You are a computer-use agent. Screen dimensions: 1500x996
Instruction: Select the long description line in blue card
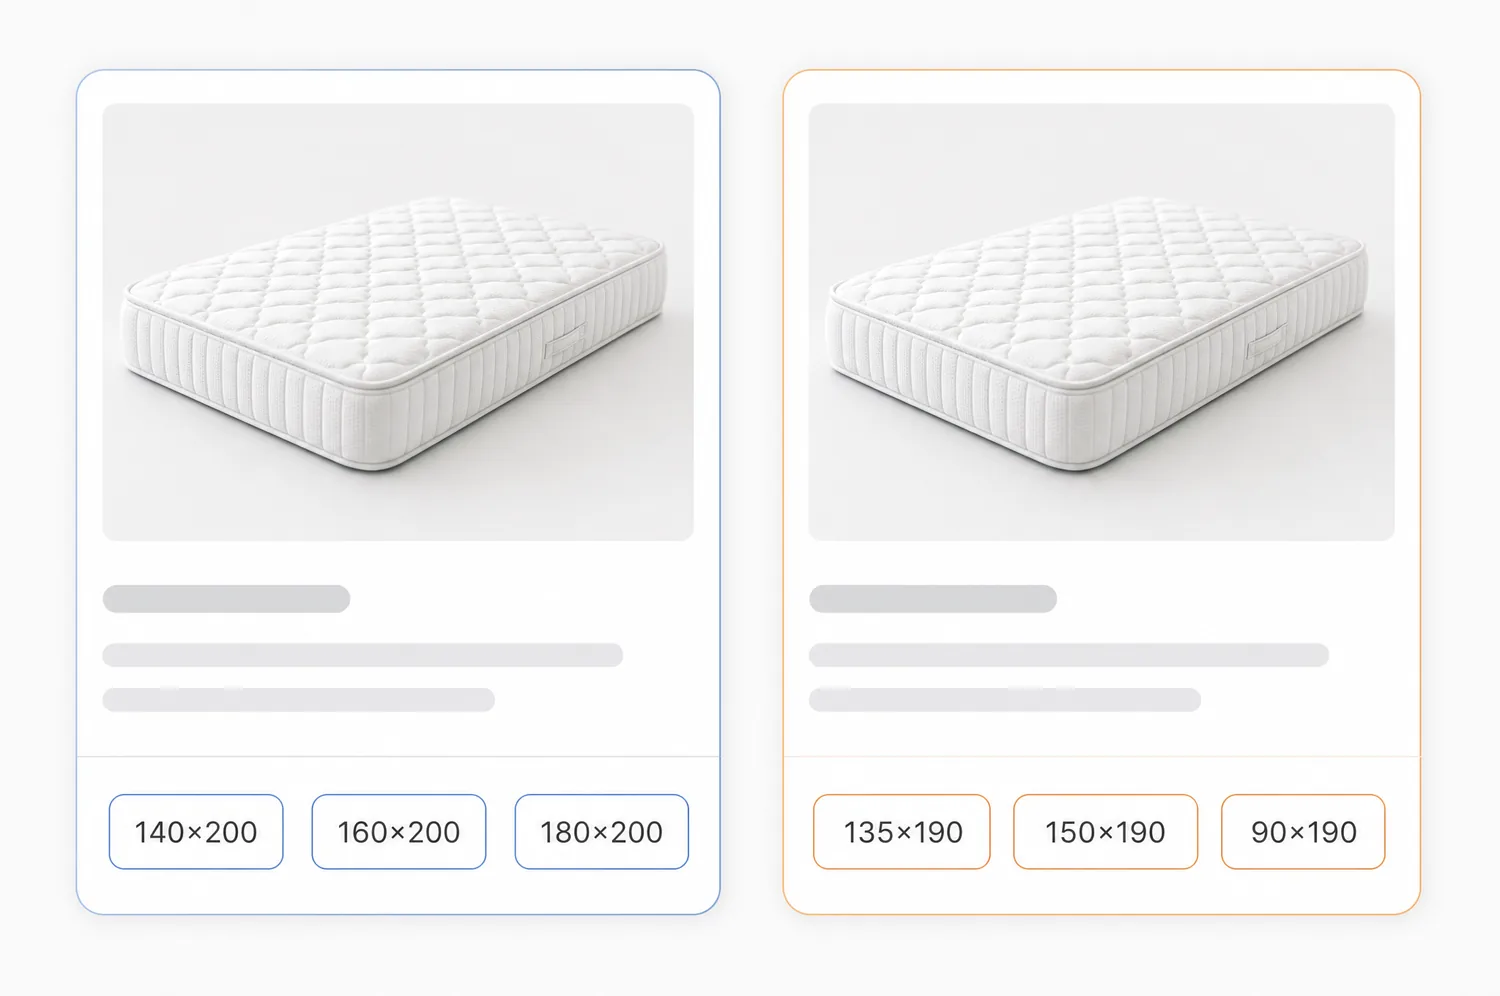click(363, 655)
